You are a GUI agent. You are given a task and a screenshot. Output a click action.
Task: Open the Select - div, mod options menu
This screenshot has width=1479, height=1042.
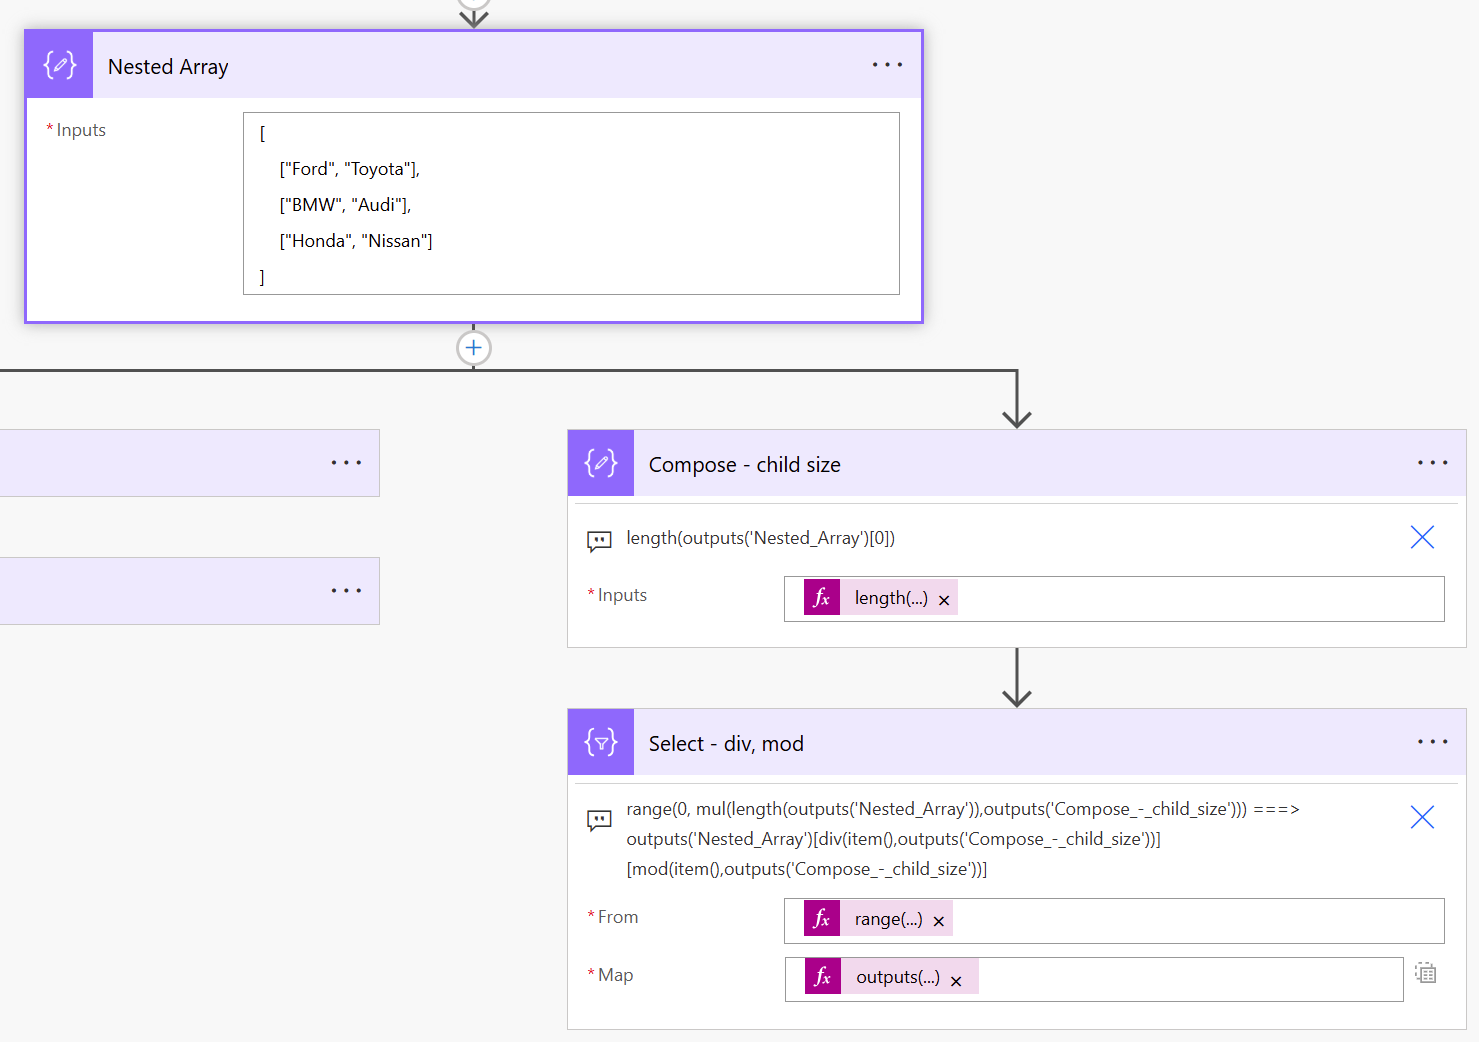(x=1433, y=741)
